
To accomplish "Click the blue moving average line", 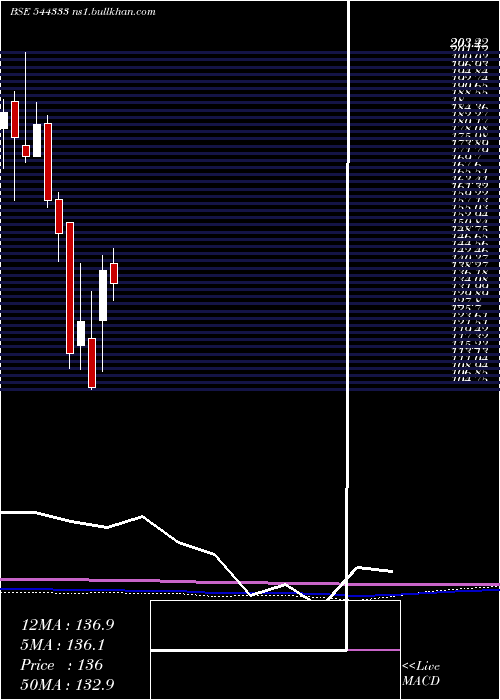I will click(250, 593).
